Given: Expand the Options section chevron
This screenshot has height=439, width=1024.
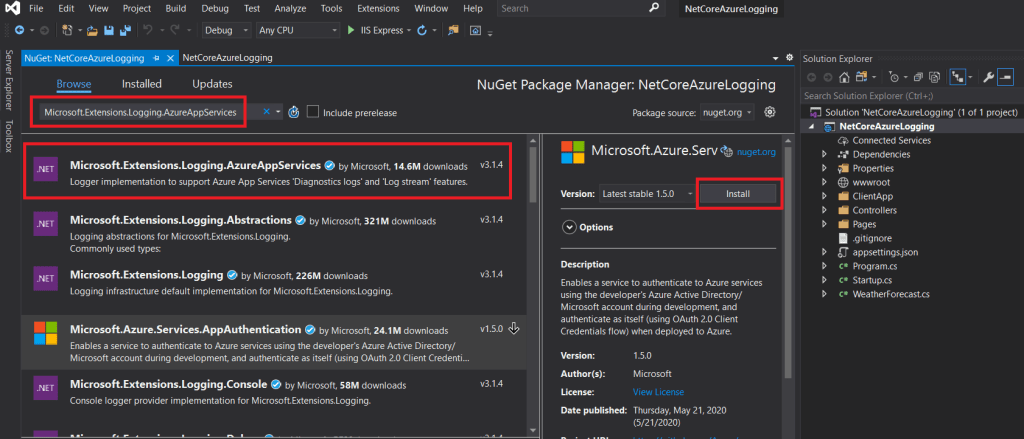Looking at the screenshot, I should click(x=570, y=227).
